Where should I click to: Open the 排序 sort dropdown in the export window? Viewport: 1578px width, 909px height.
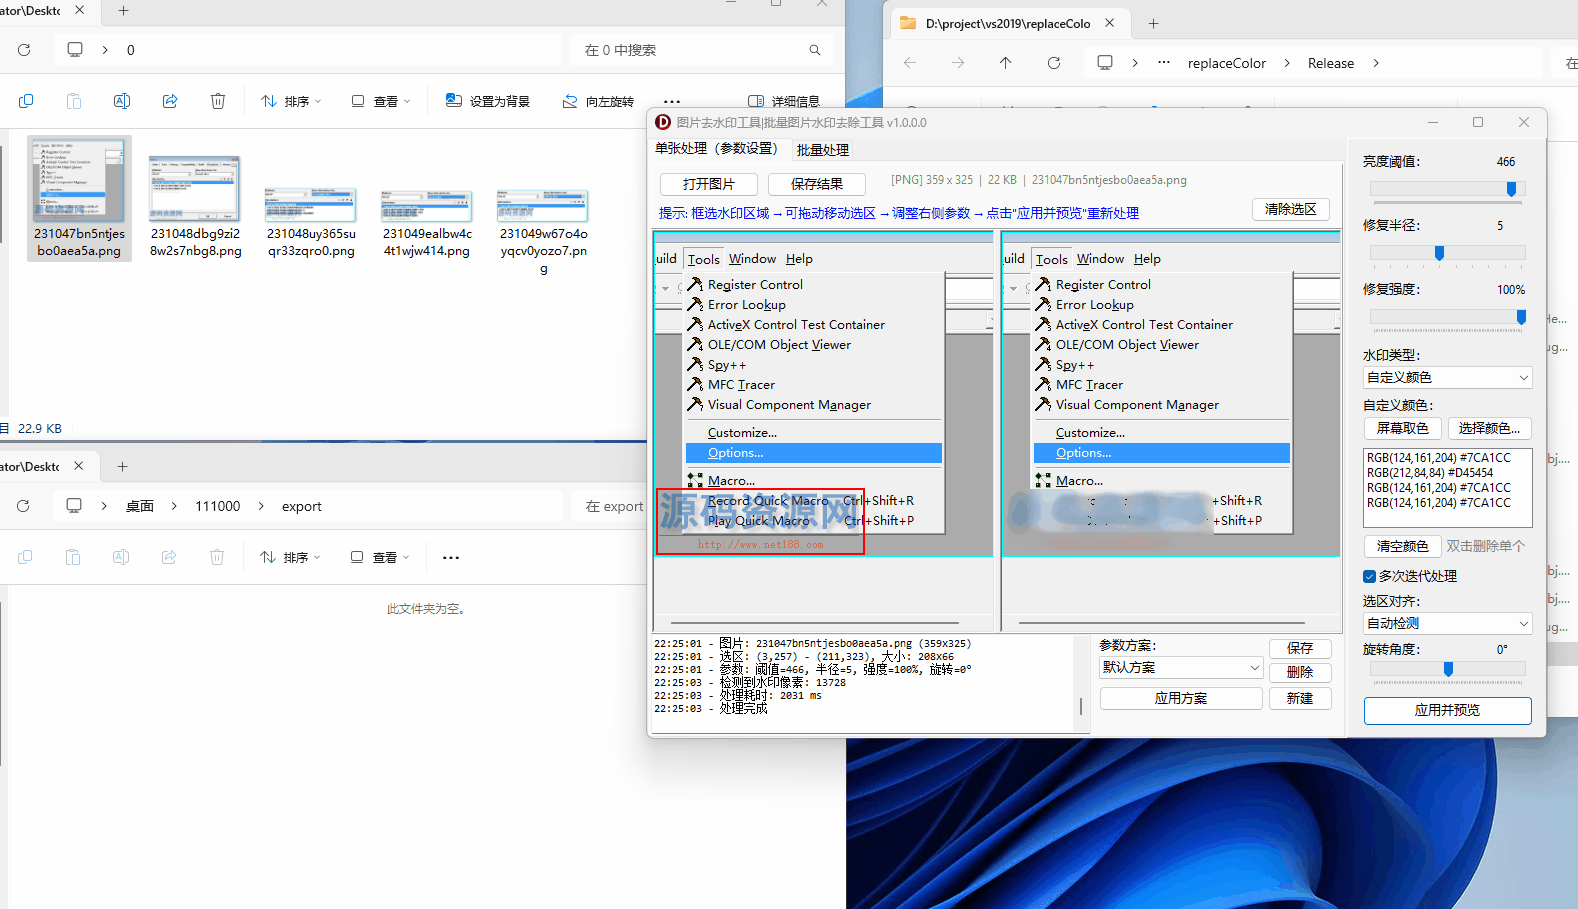(290, 557)
